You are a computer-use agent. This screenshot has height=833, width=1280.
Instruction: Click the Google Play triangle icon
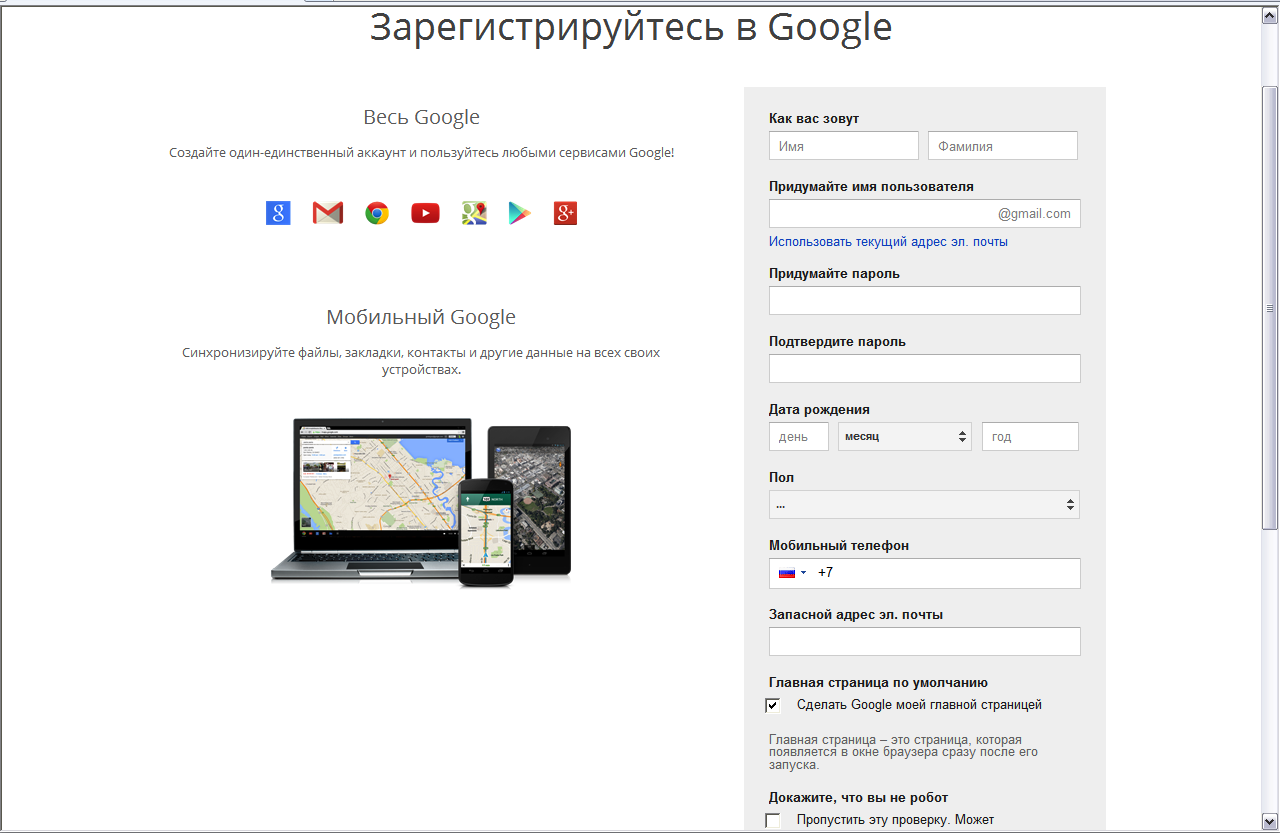(520, 213)
